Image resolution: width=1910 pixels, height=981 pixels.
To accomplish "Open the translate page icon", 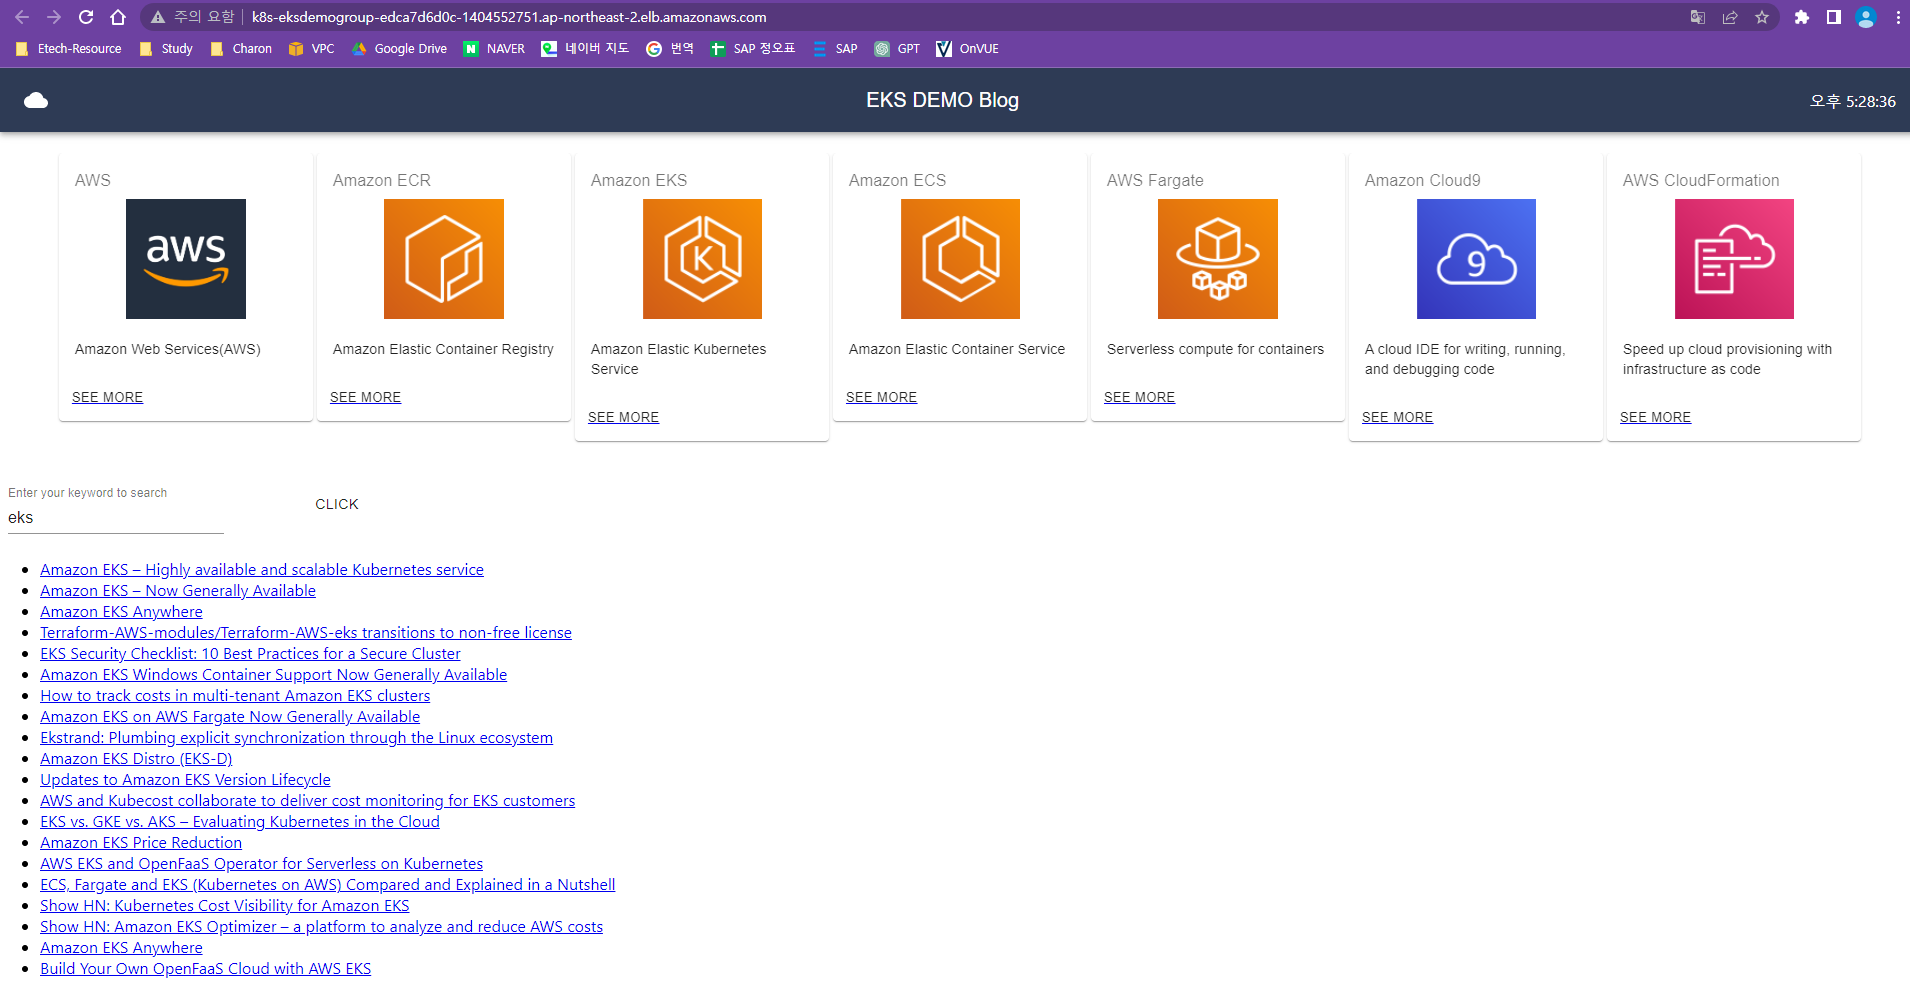I will point(1698,17).
